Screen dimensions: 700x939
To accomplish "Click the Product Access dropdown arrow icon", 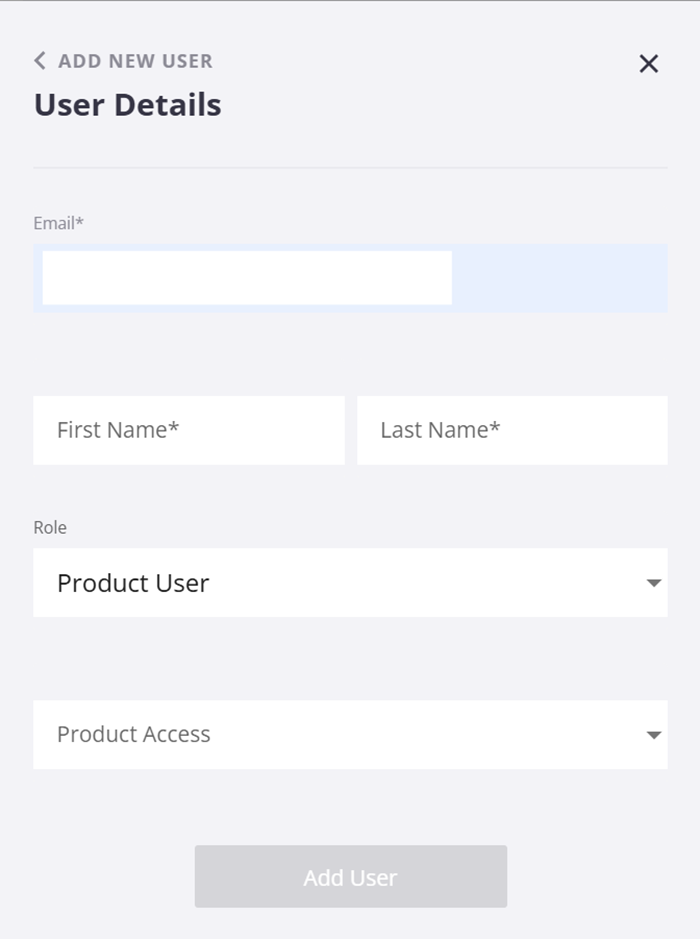I will pos(653,735).
